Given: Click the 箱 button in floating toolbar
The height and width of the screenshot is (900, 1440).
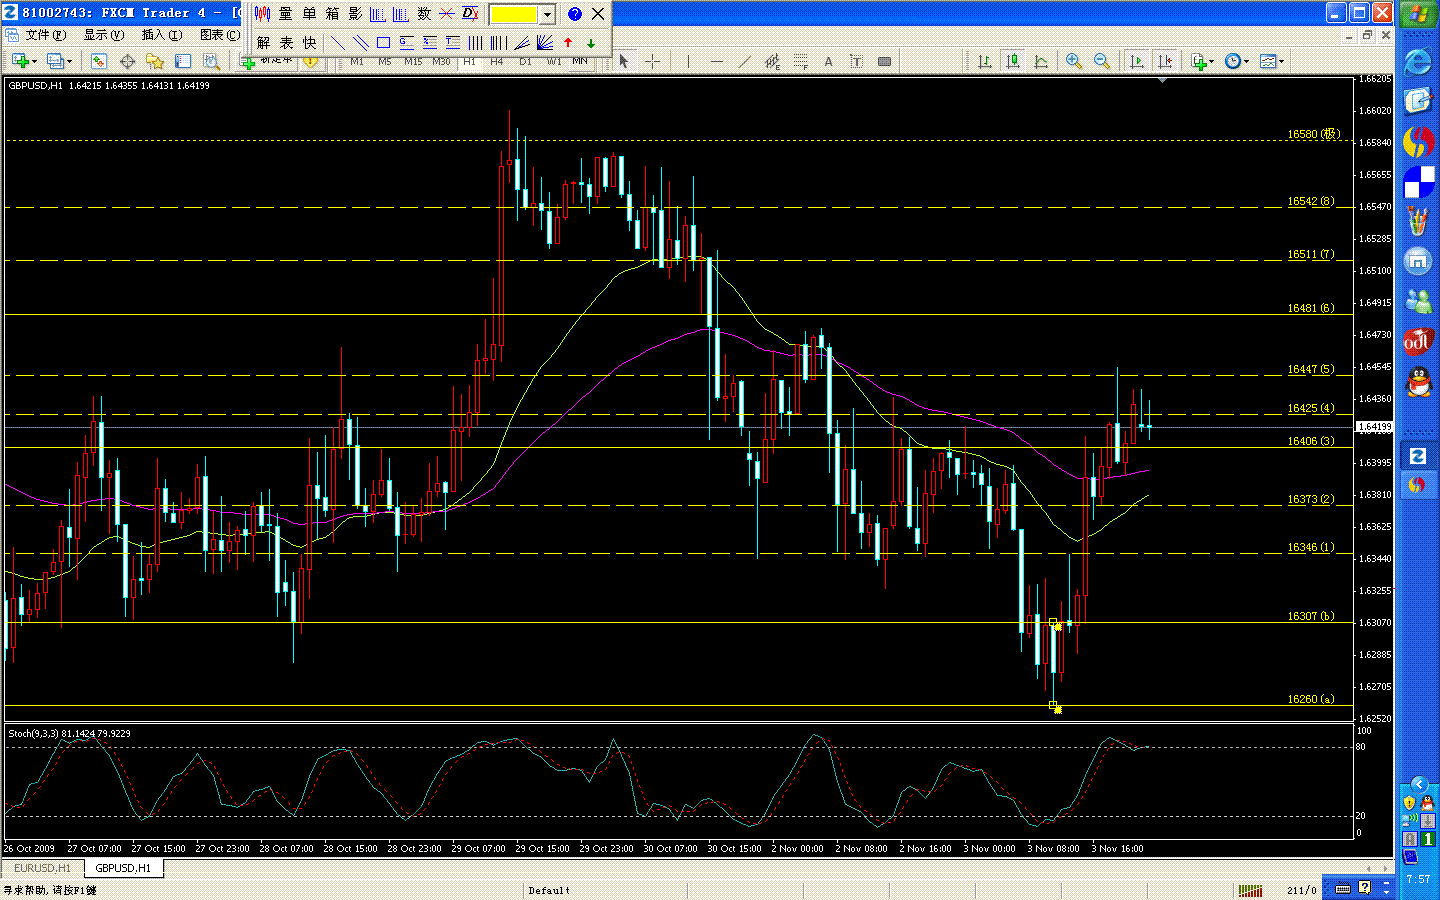Looking at the screenshot, I should point(332,14).
